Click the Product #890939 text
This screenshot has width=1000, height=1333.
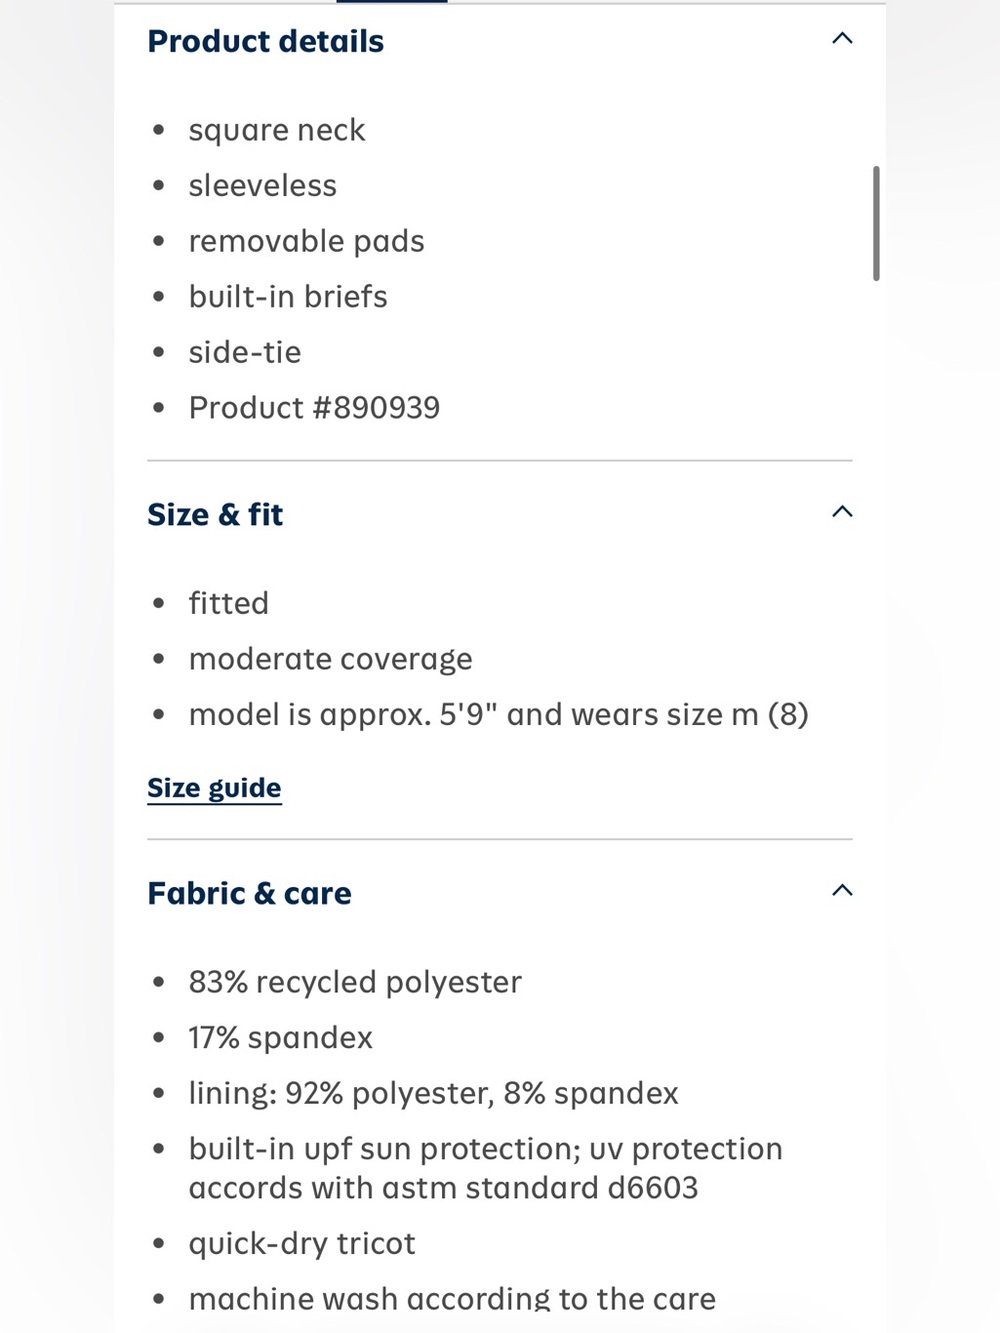tap(314, 408)
